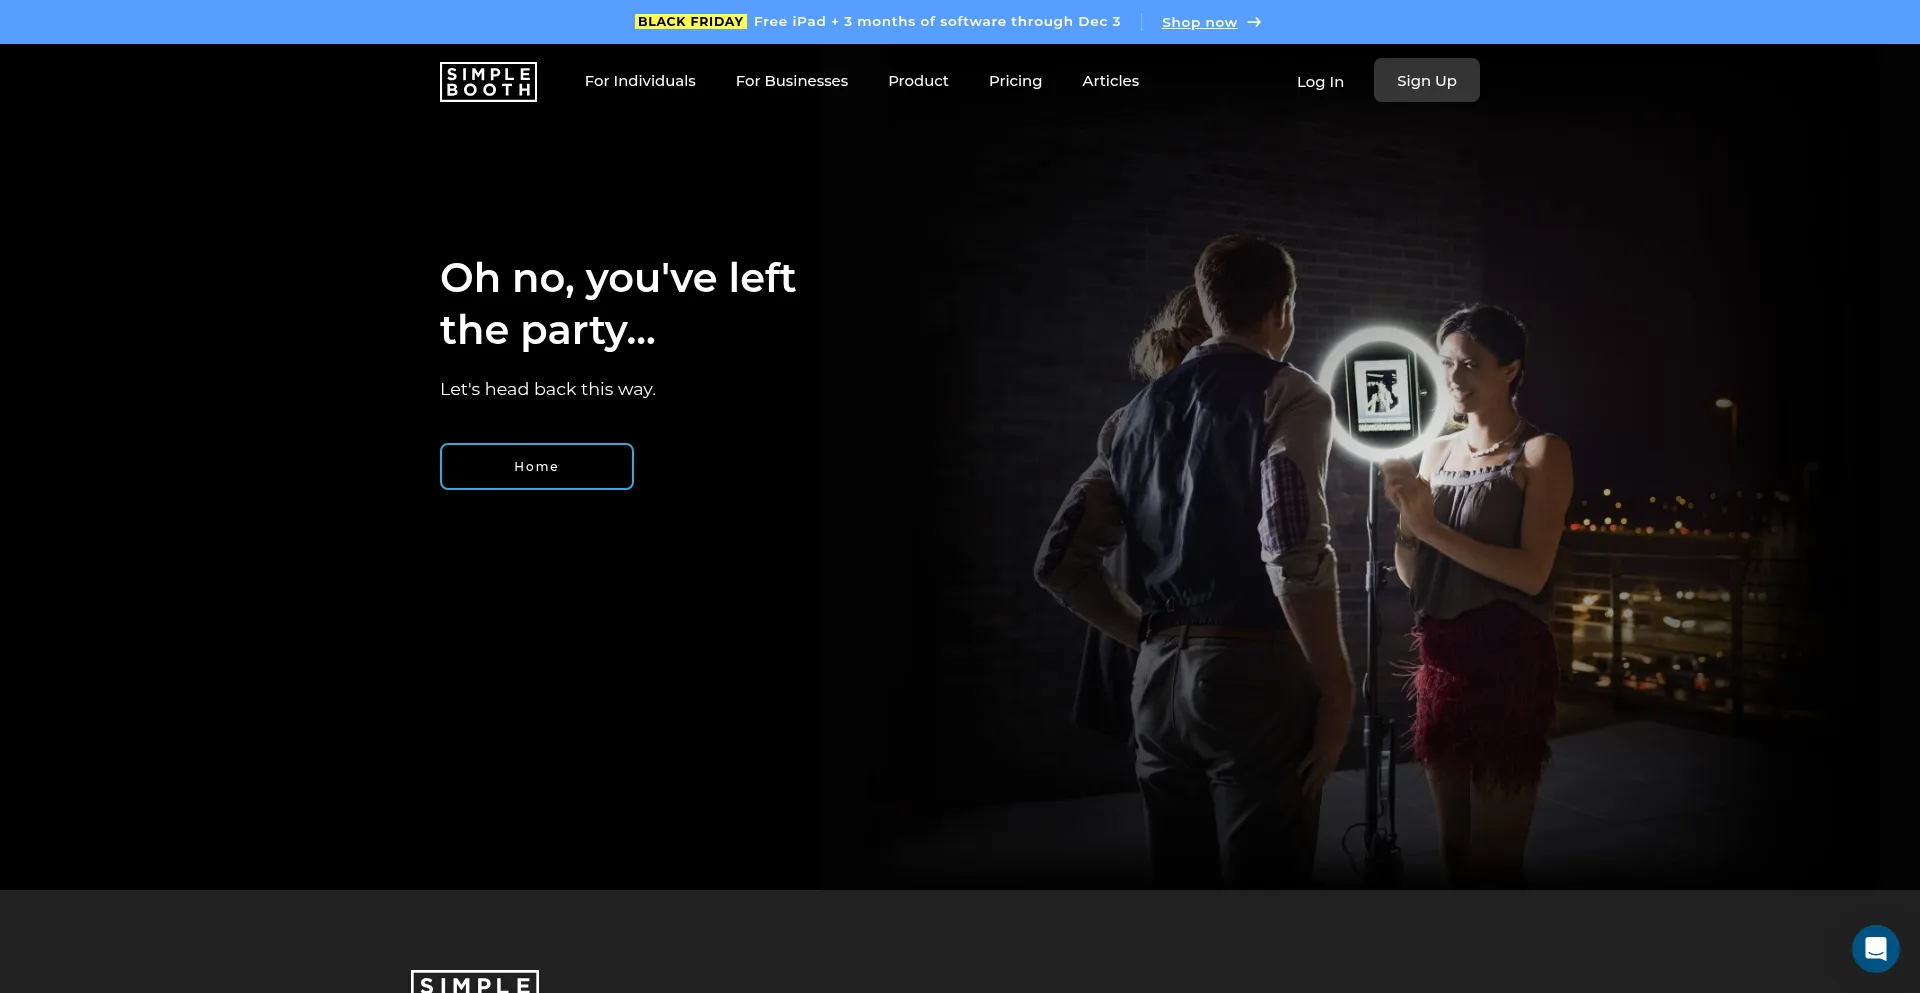
Task: Click the 'Let's head back this way' text
Action: pyautogui.click(x=548, y=389)
